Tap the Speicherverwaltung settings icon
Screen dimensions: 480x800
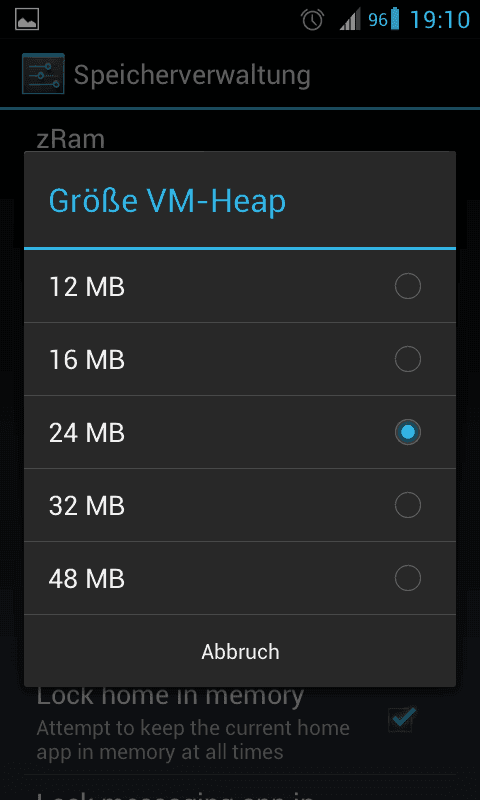43,74
